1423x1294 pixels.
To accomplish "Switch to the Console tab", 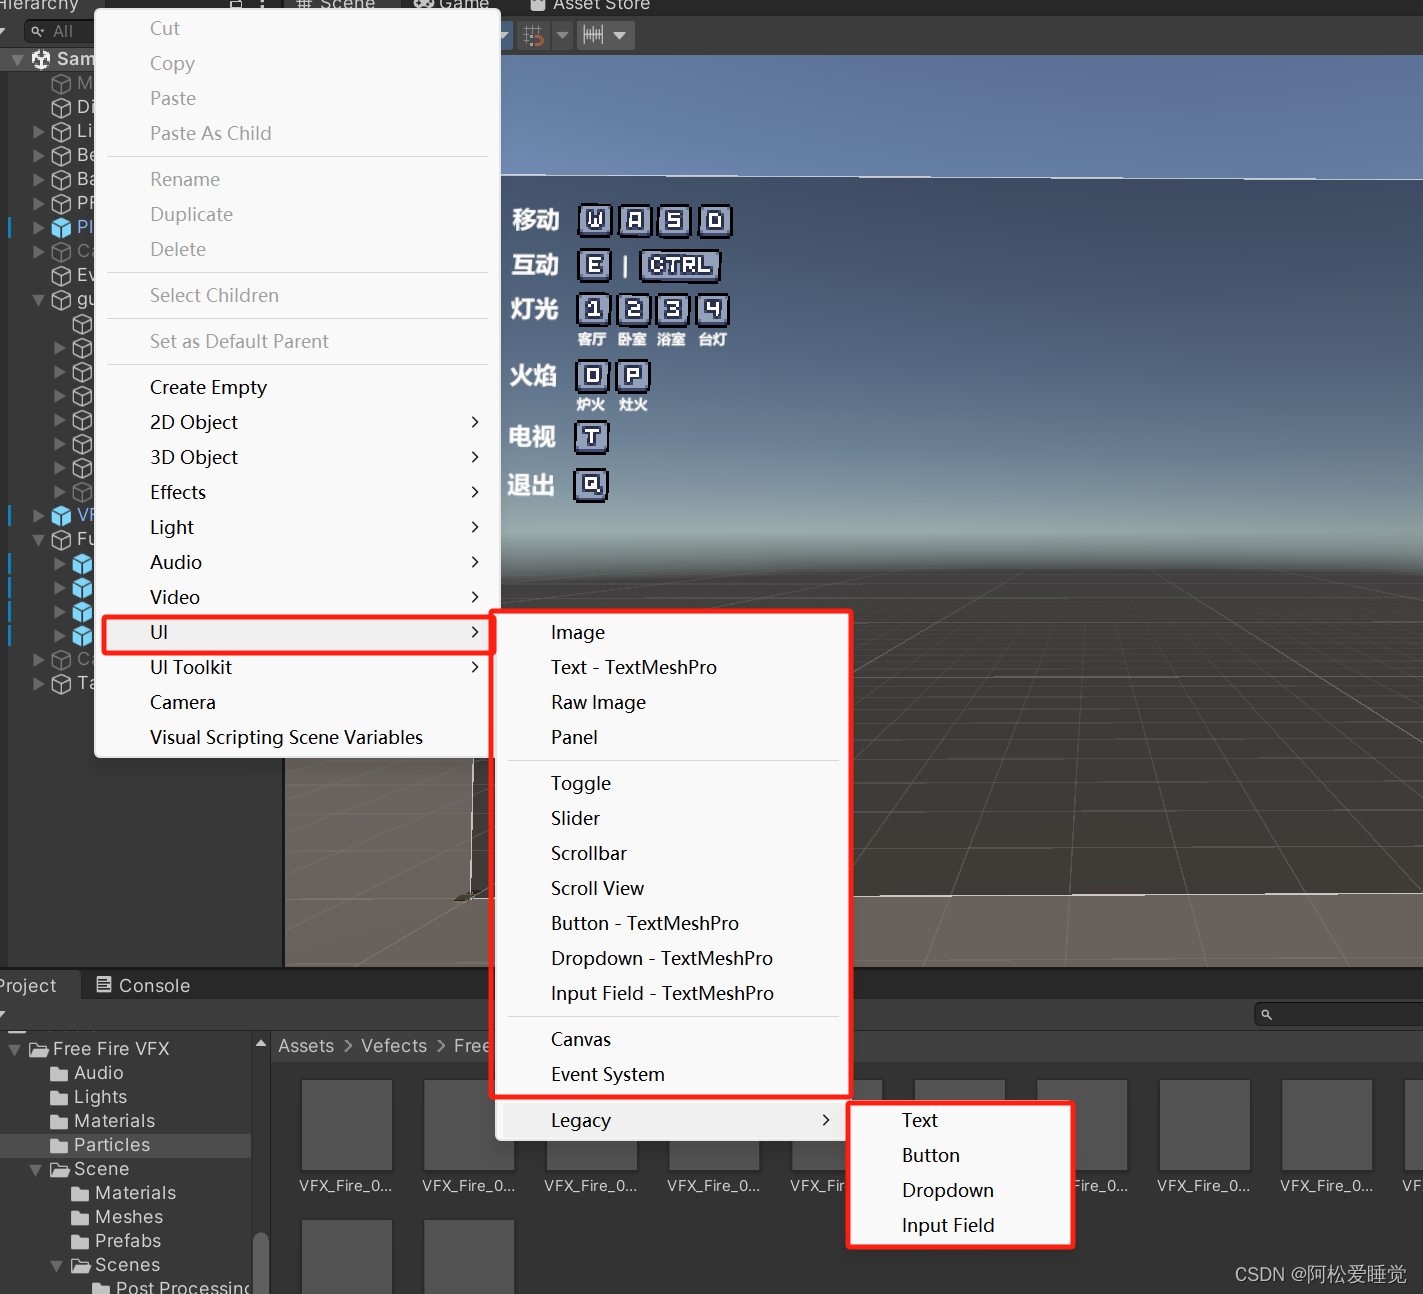I will [143, 985].
